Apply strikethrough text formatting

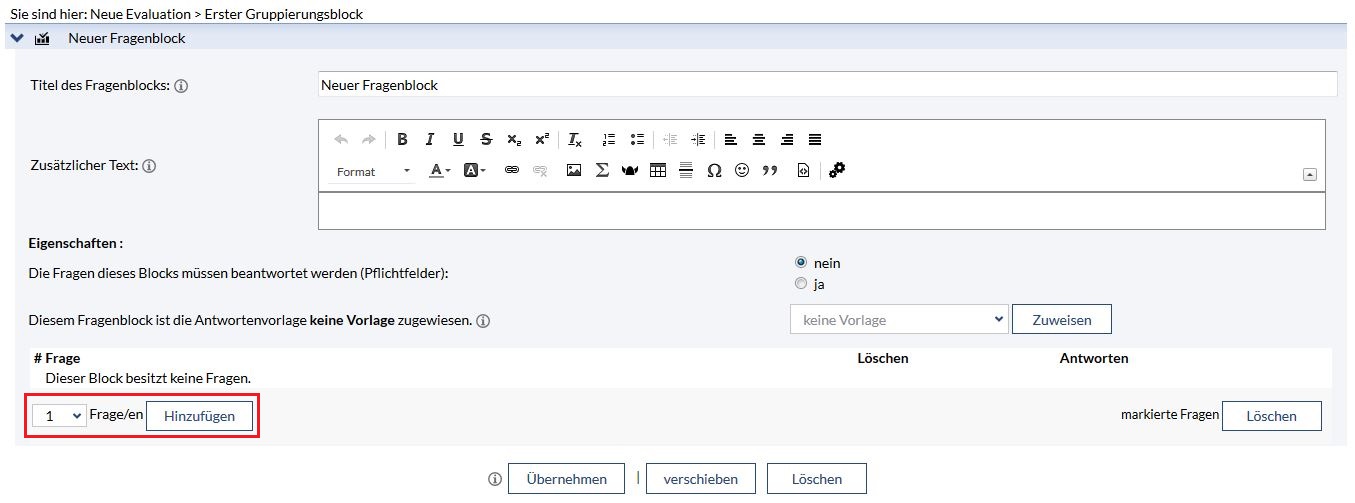(x=486, y=140)
